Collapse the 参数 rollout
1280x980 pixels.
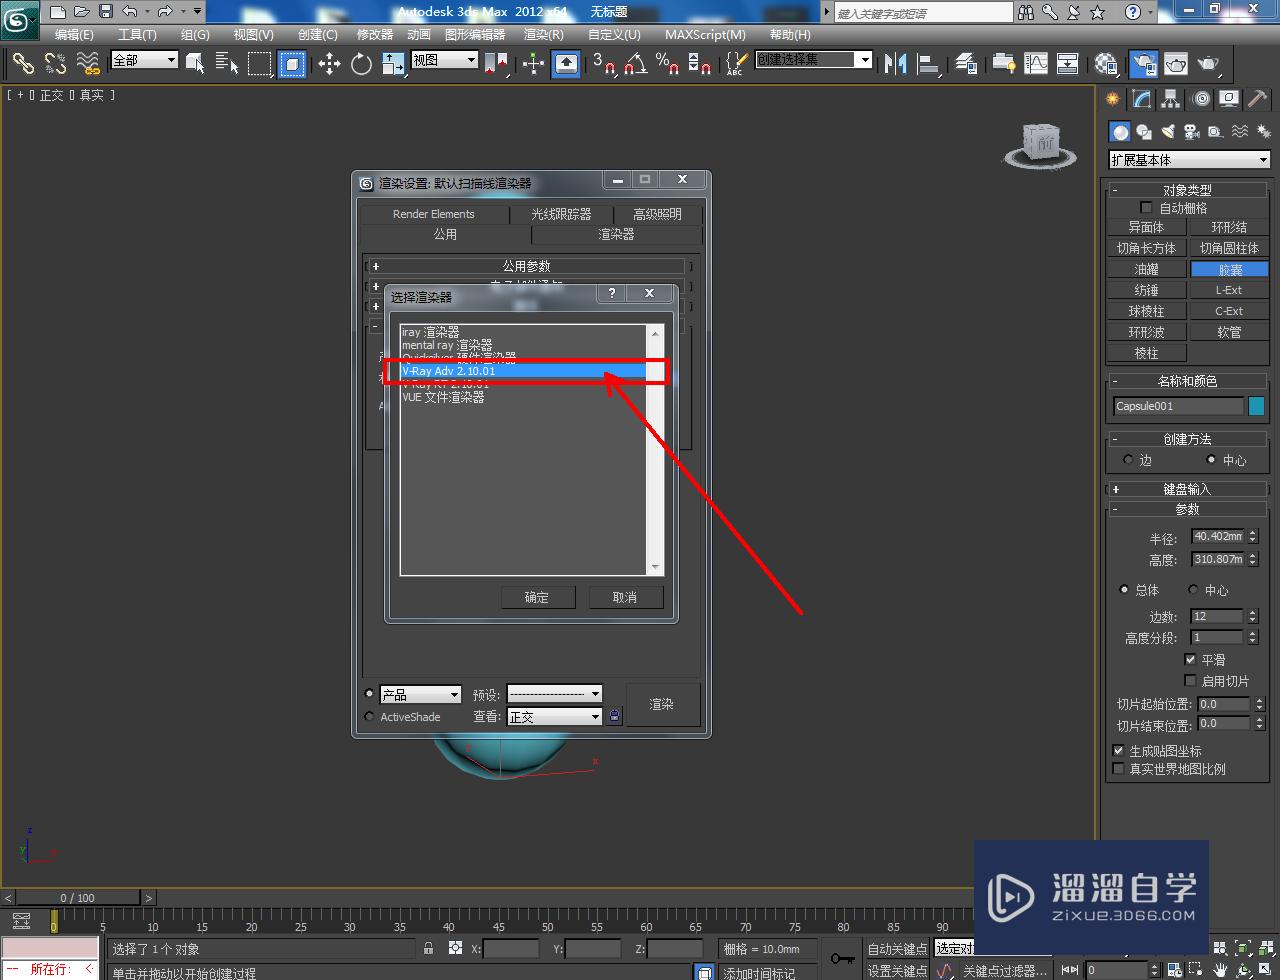pyautogui.click(x=1187, y=509)
